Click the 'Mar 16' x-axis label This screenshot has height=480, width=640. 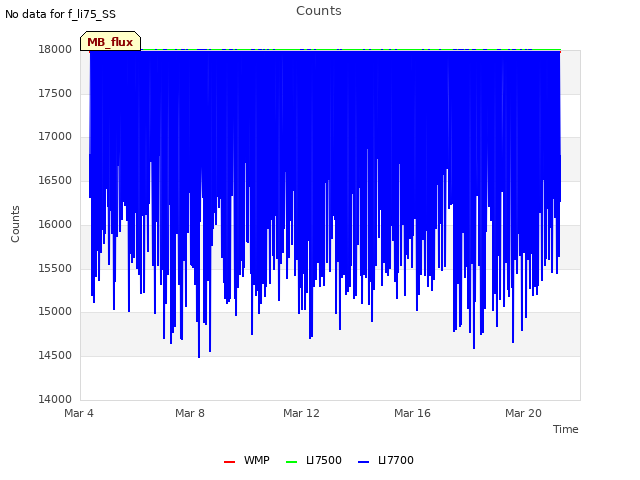[412, 413]
